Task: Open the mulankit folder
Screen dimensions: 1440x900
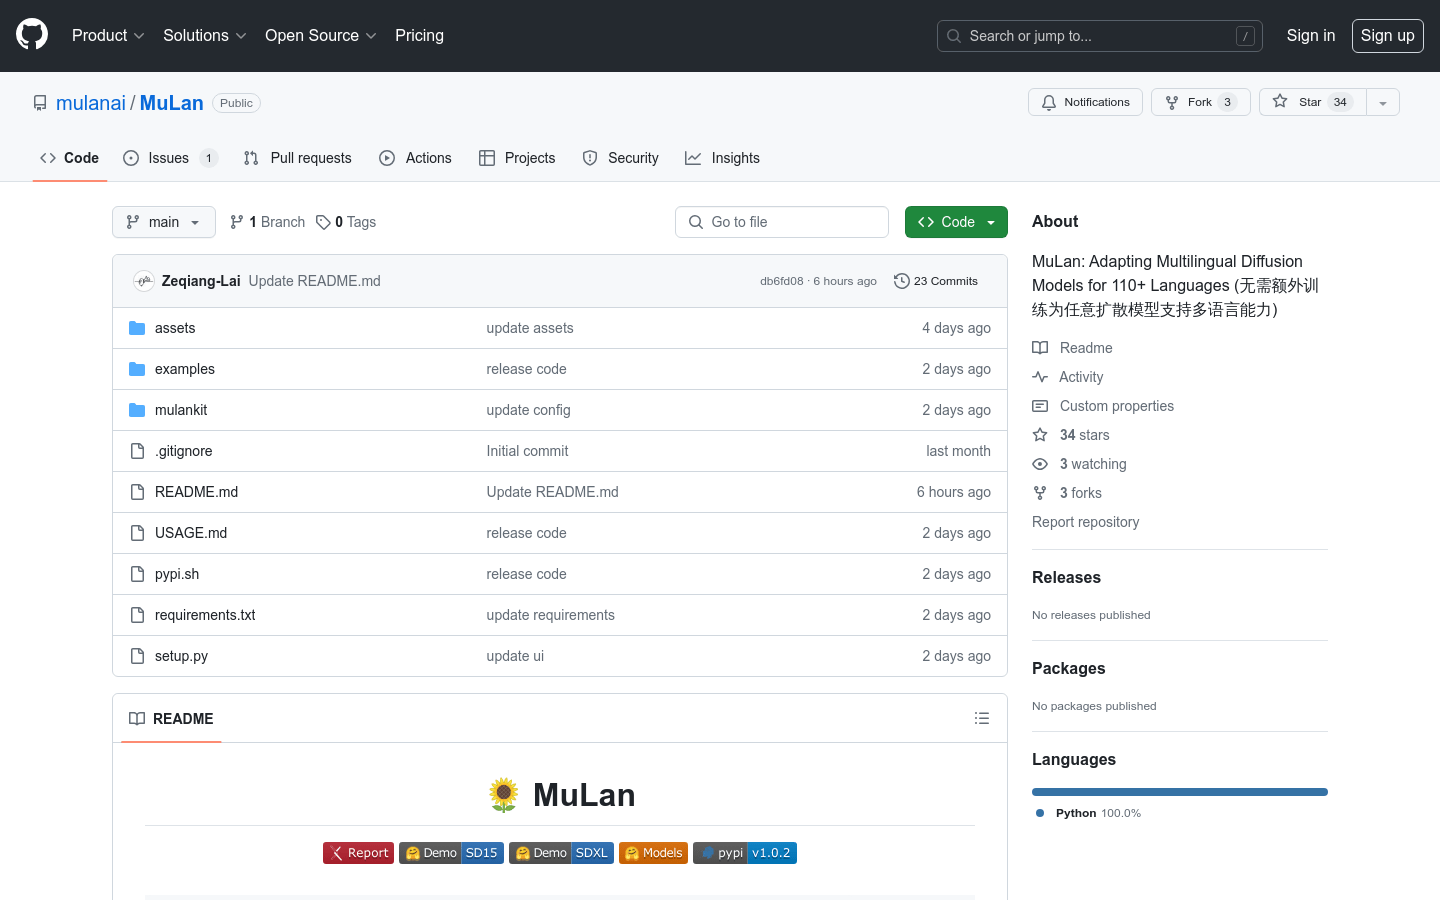Action: click(181, 410)
